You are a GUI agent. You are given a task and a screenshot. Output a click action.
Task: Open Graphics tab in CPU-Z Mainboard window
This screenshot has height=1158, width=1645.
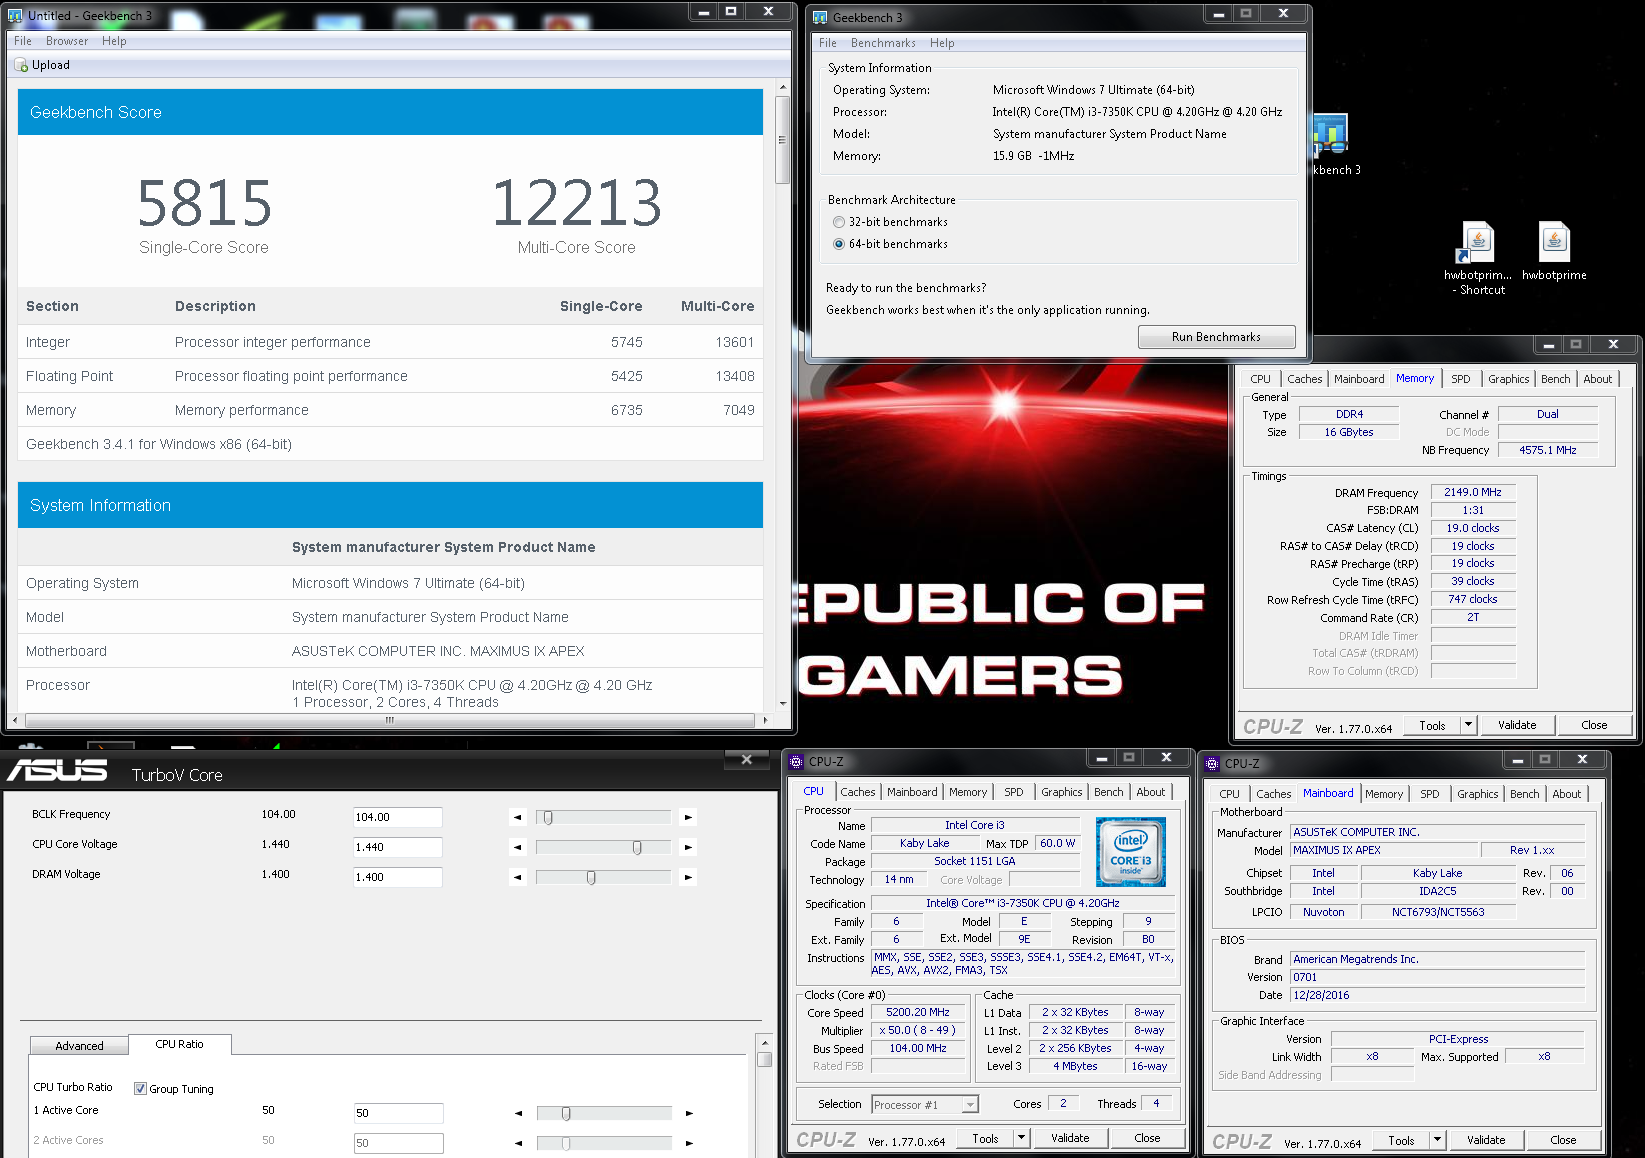click(x=1478, y=794)
